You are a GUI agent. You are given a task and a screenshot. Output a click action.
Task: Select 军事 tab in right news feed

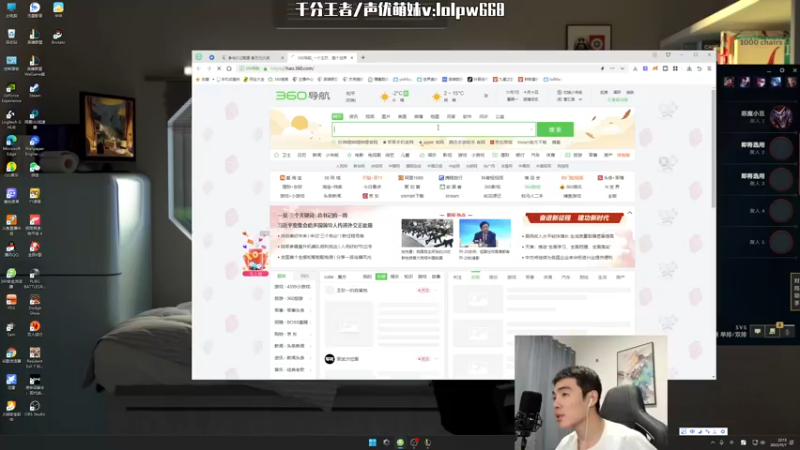(530, 277)
